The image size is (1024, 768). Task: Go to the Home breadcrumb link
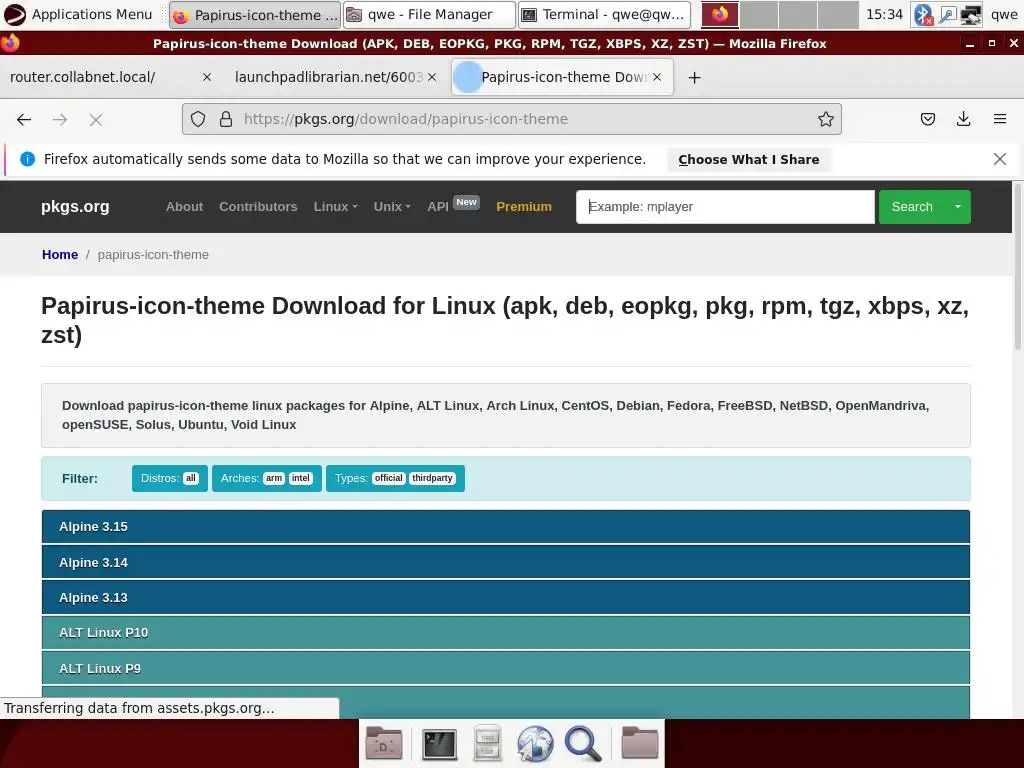[x=59, y=255]
